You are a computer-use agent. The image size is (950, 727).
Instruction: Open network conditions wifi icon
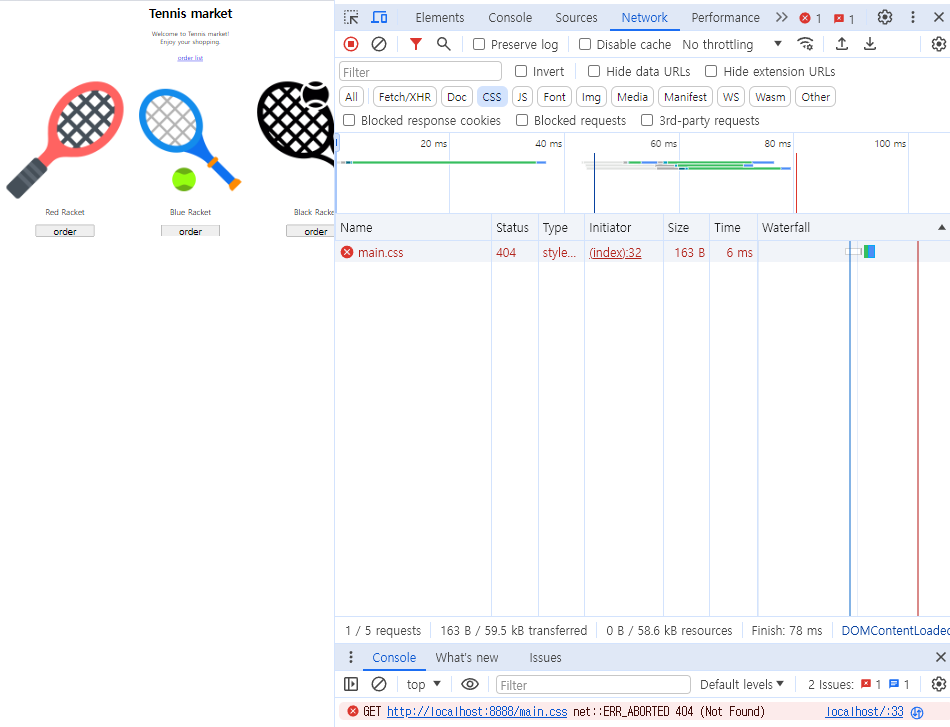805,44
